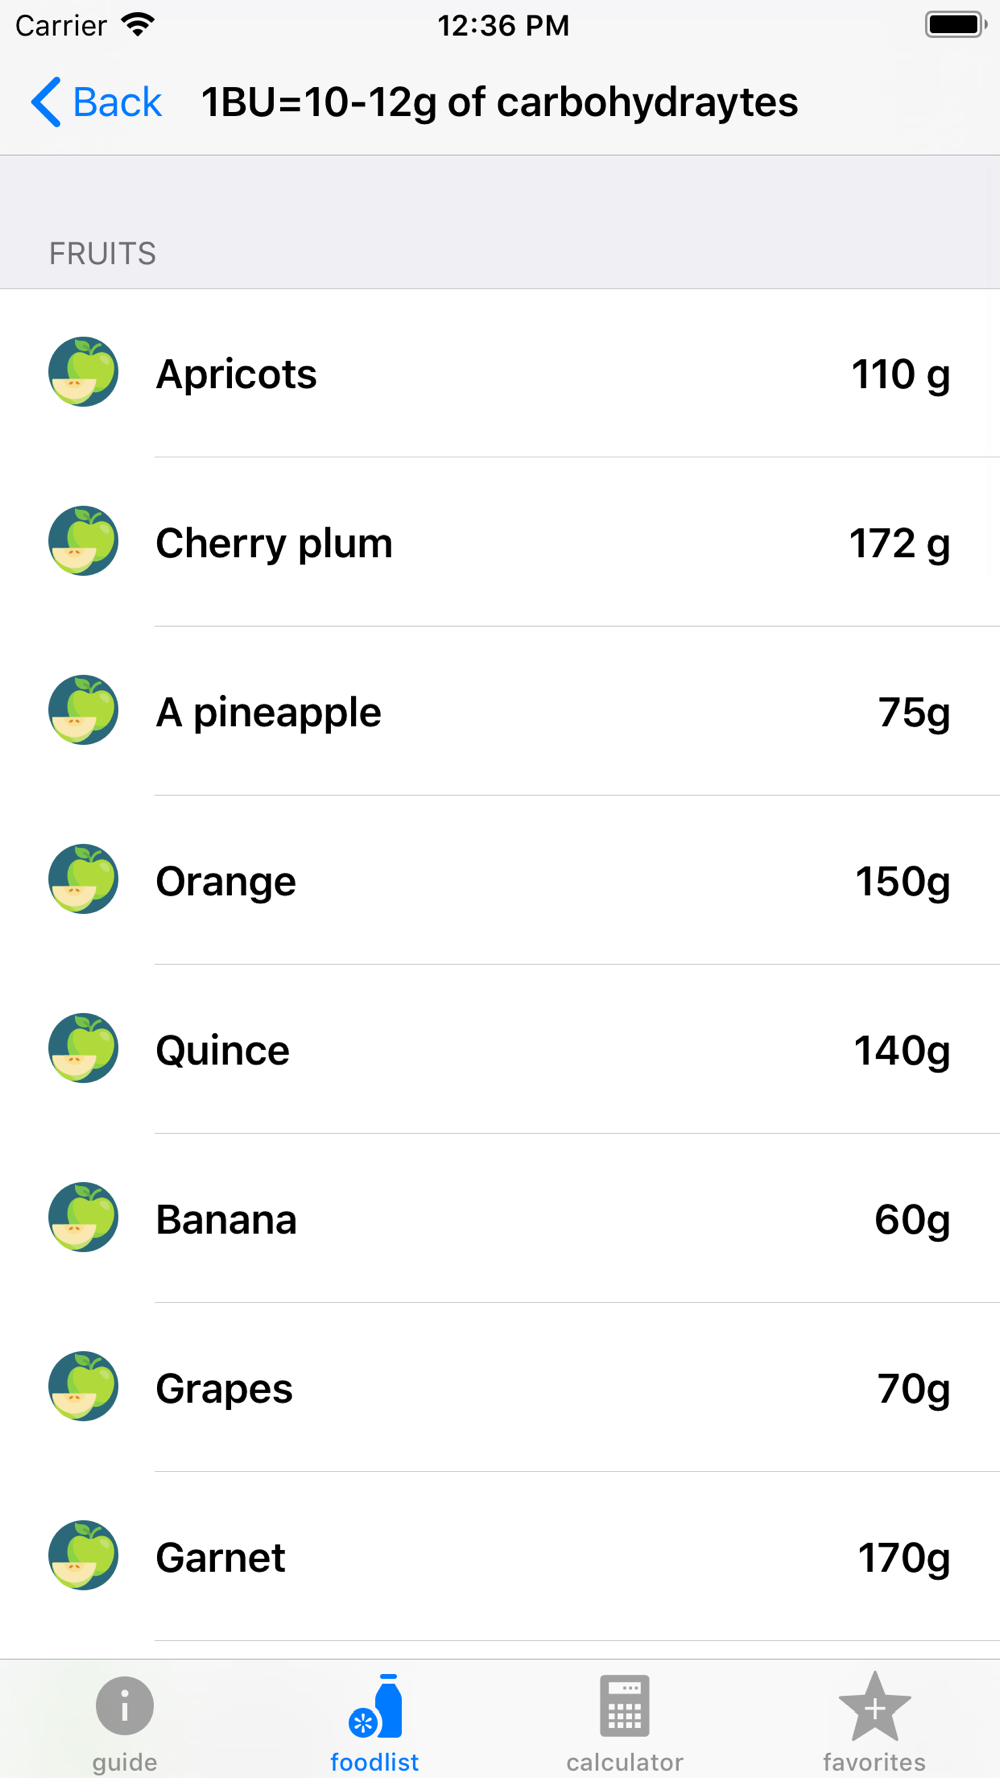1000x1778 pixels.
Task: Tap the apple icon beside Orange
Action: click(83, 879)
